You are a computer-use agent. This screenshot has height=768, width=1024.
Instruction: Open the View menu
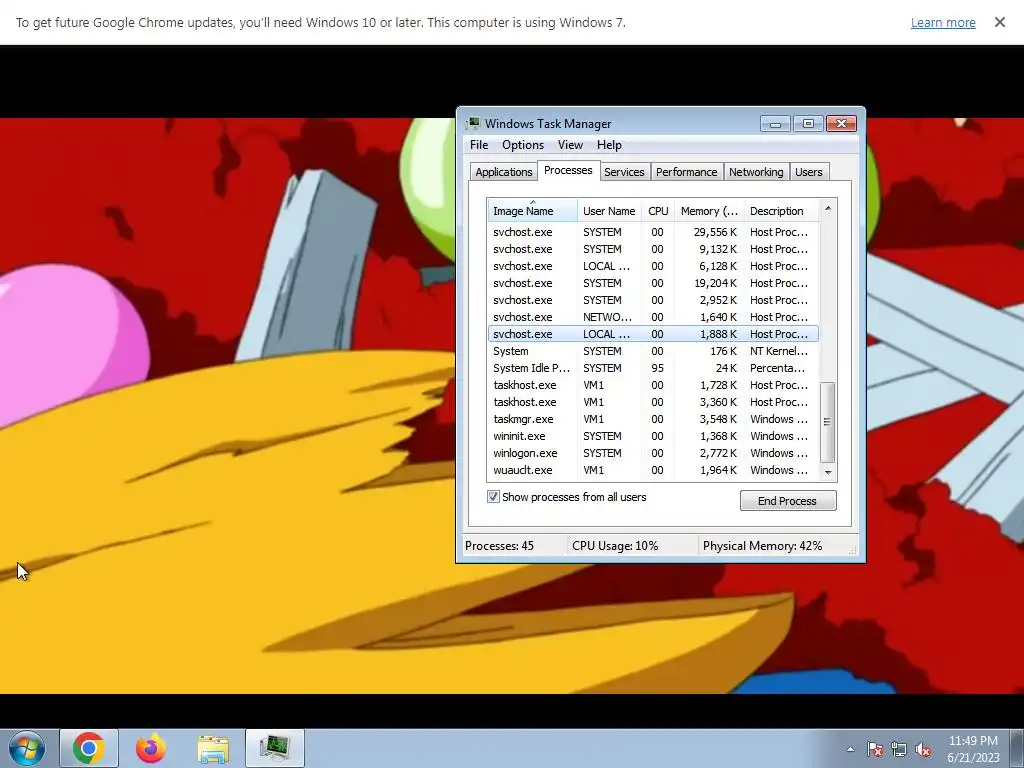point(570,145)
